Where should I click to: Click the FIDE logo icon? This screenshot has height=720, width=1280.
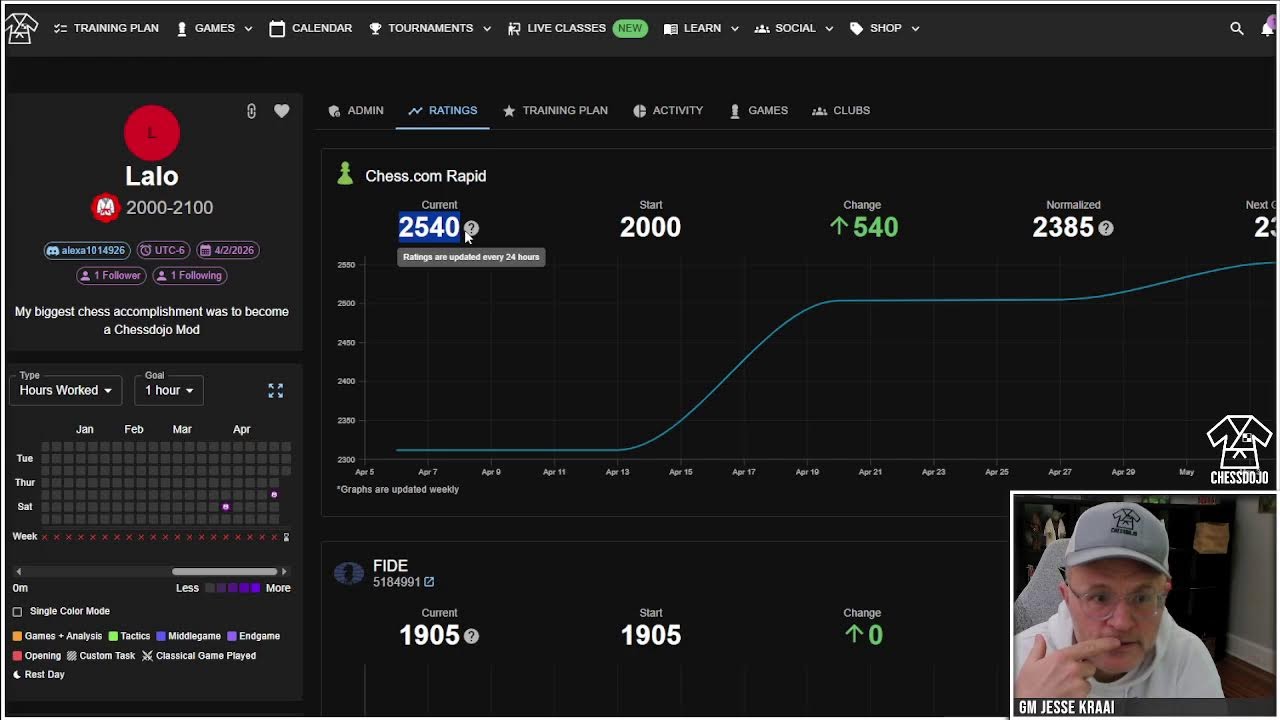click(x=349, y=573)
